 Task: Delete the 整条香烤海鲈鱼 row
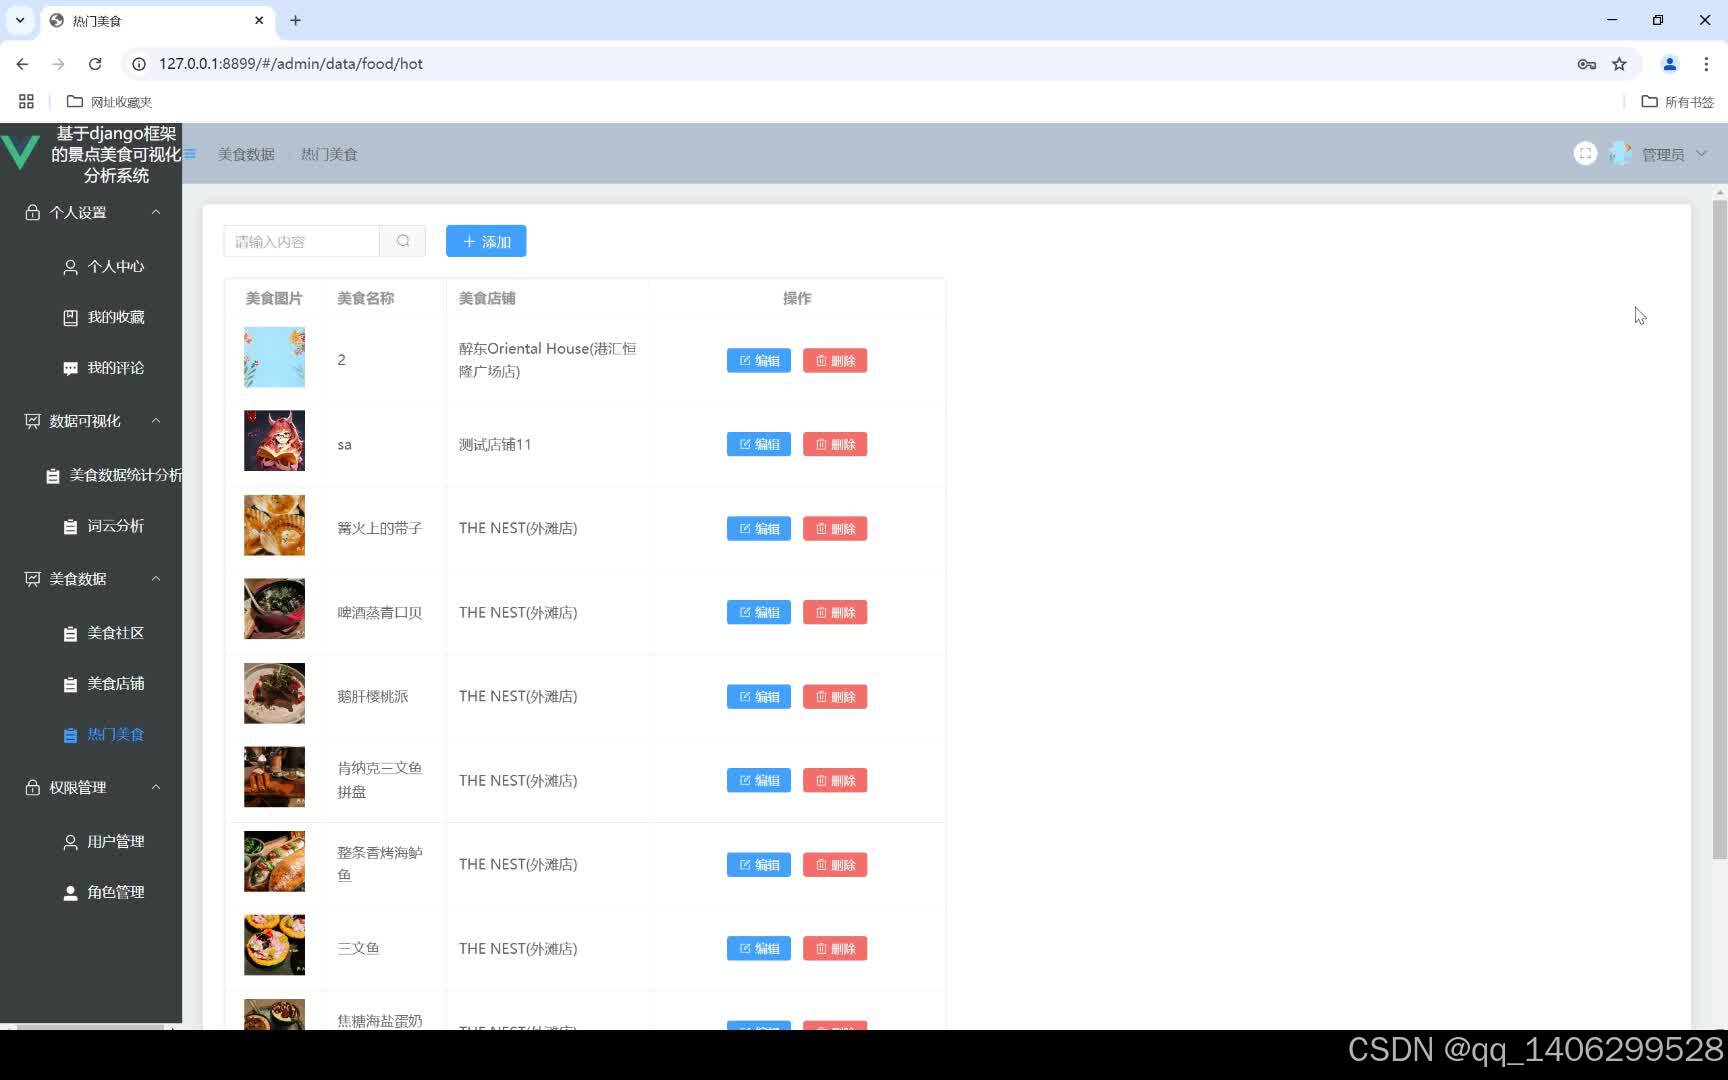[x=835, y=865]
